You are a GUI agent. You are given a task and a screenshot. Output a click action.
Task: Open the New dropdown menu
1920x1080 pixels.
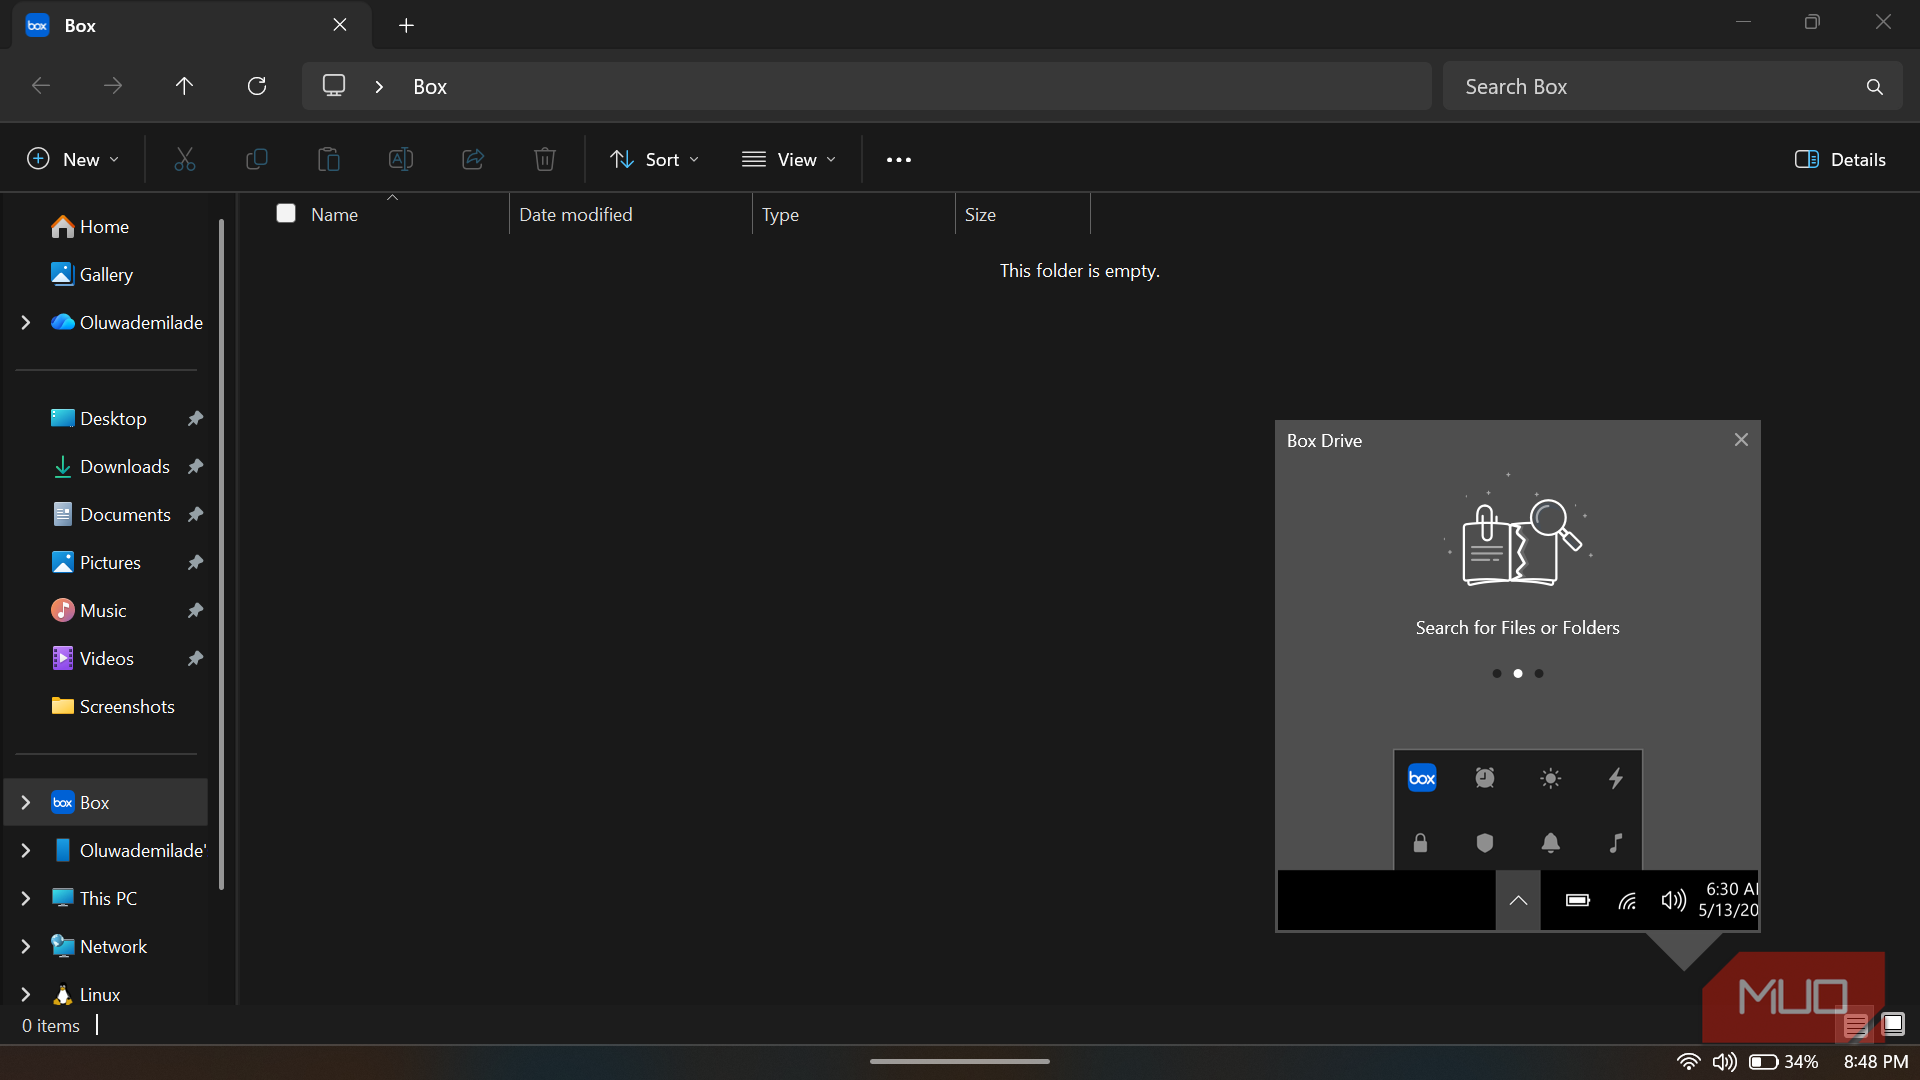pyautogui.click(x=73, y=160)
